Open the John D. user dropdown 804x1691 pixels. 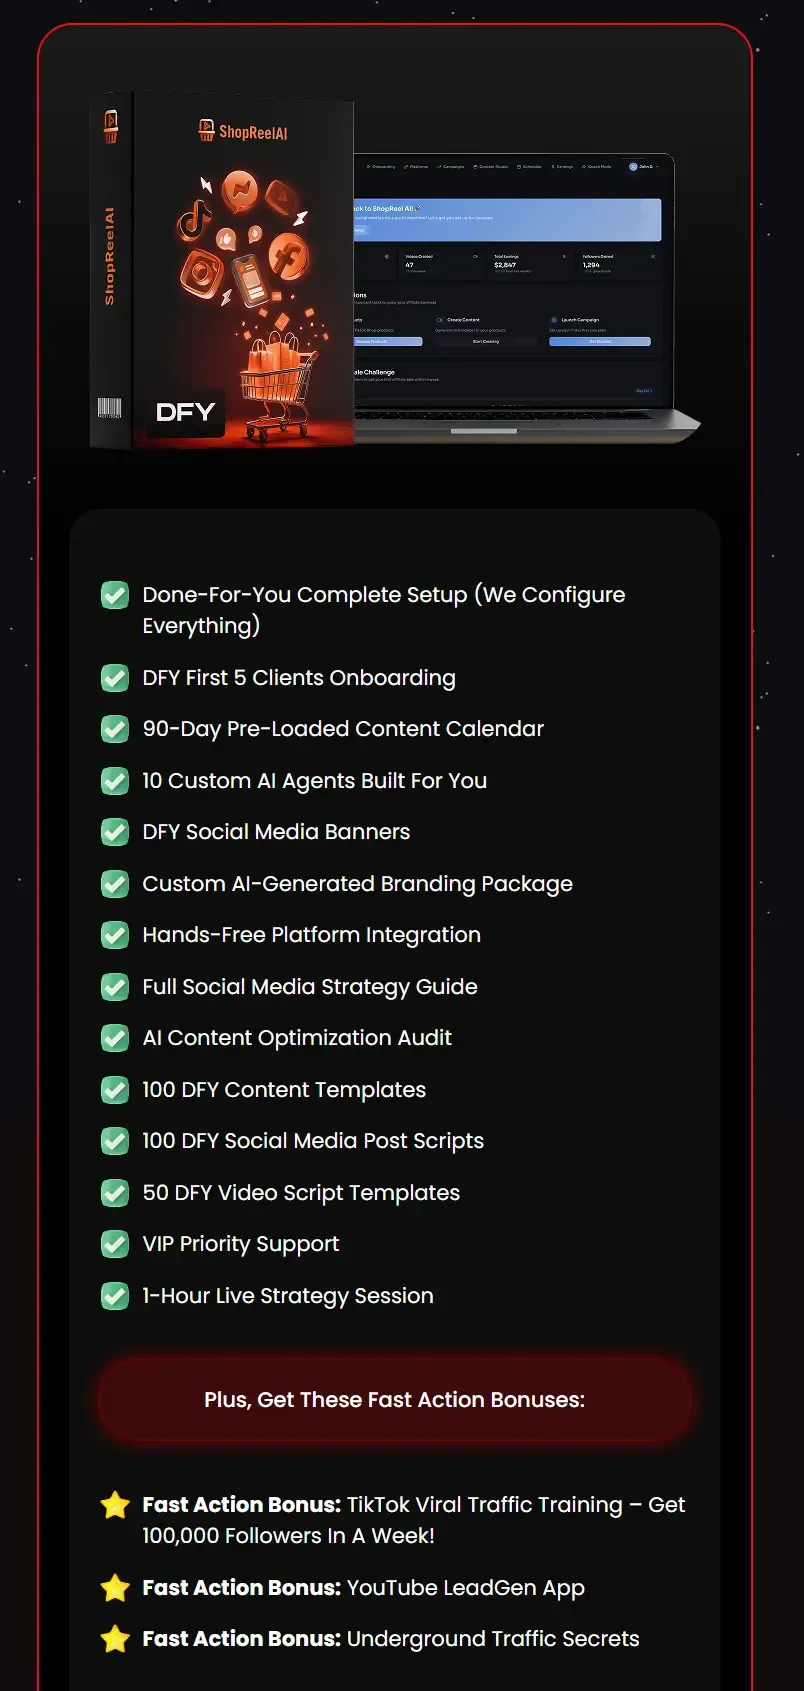[644, 166]
